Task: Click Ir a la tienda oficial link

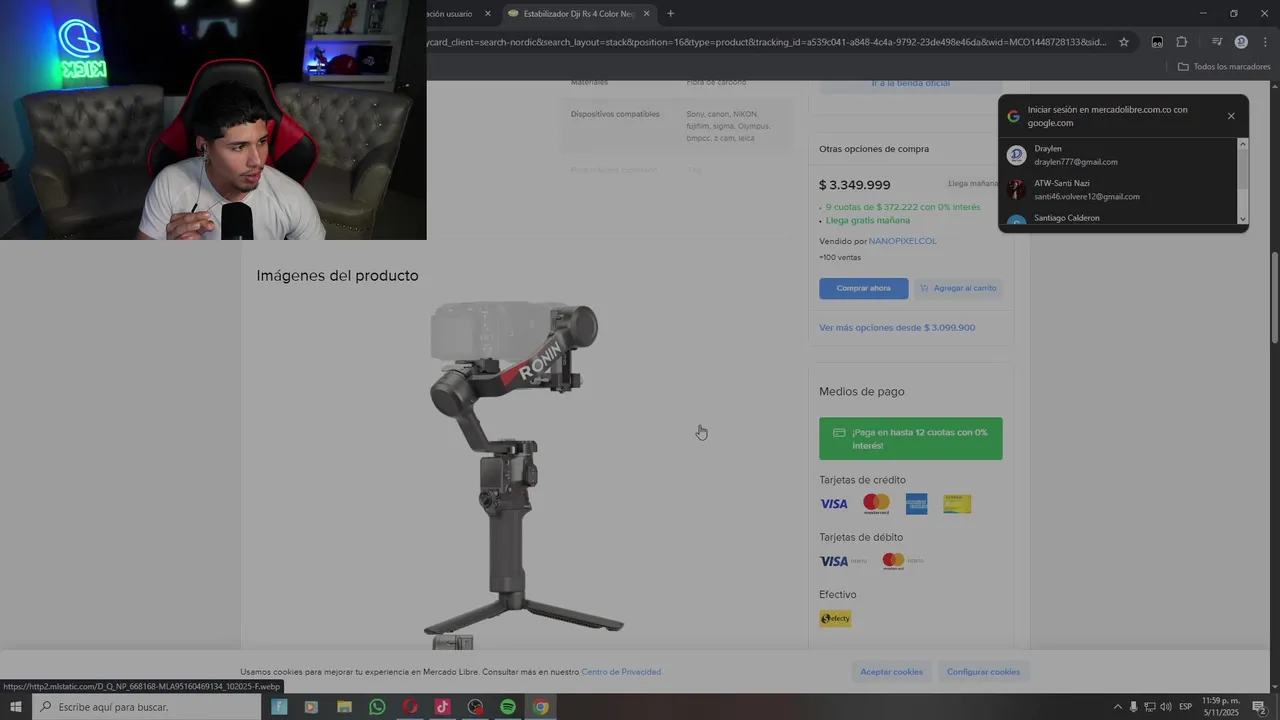Action: [x=910, y=83]
